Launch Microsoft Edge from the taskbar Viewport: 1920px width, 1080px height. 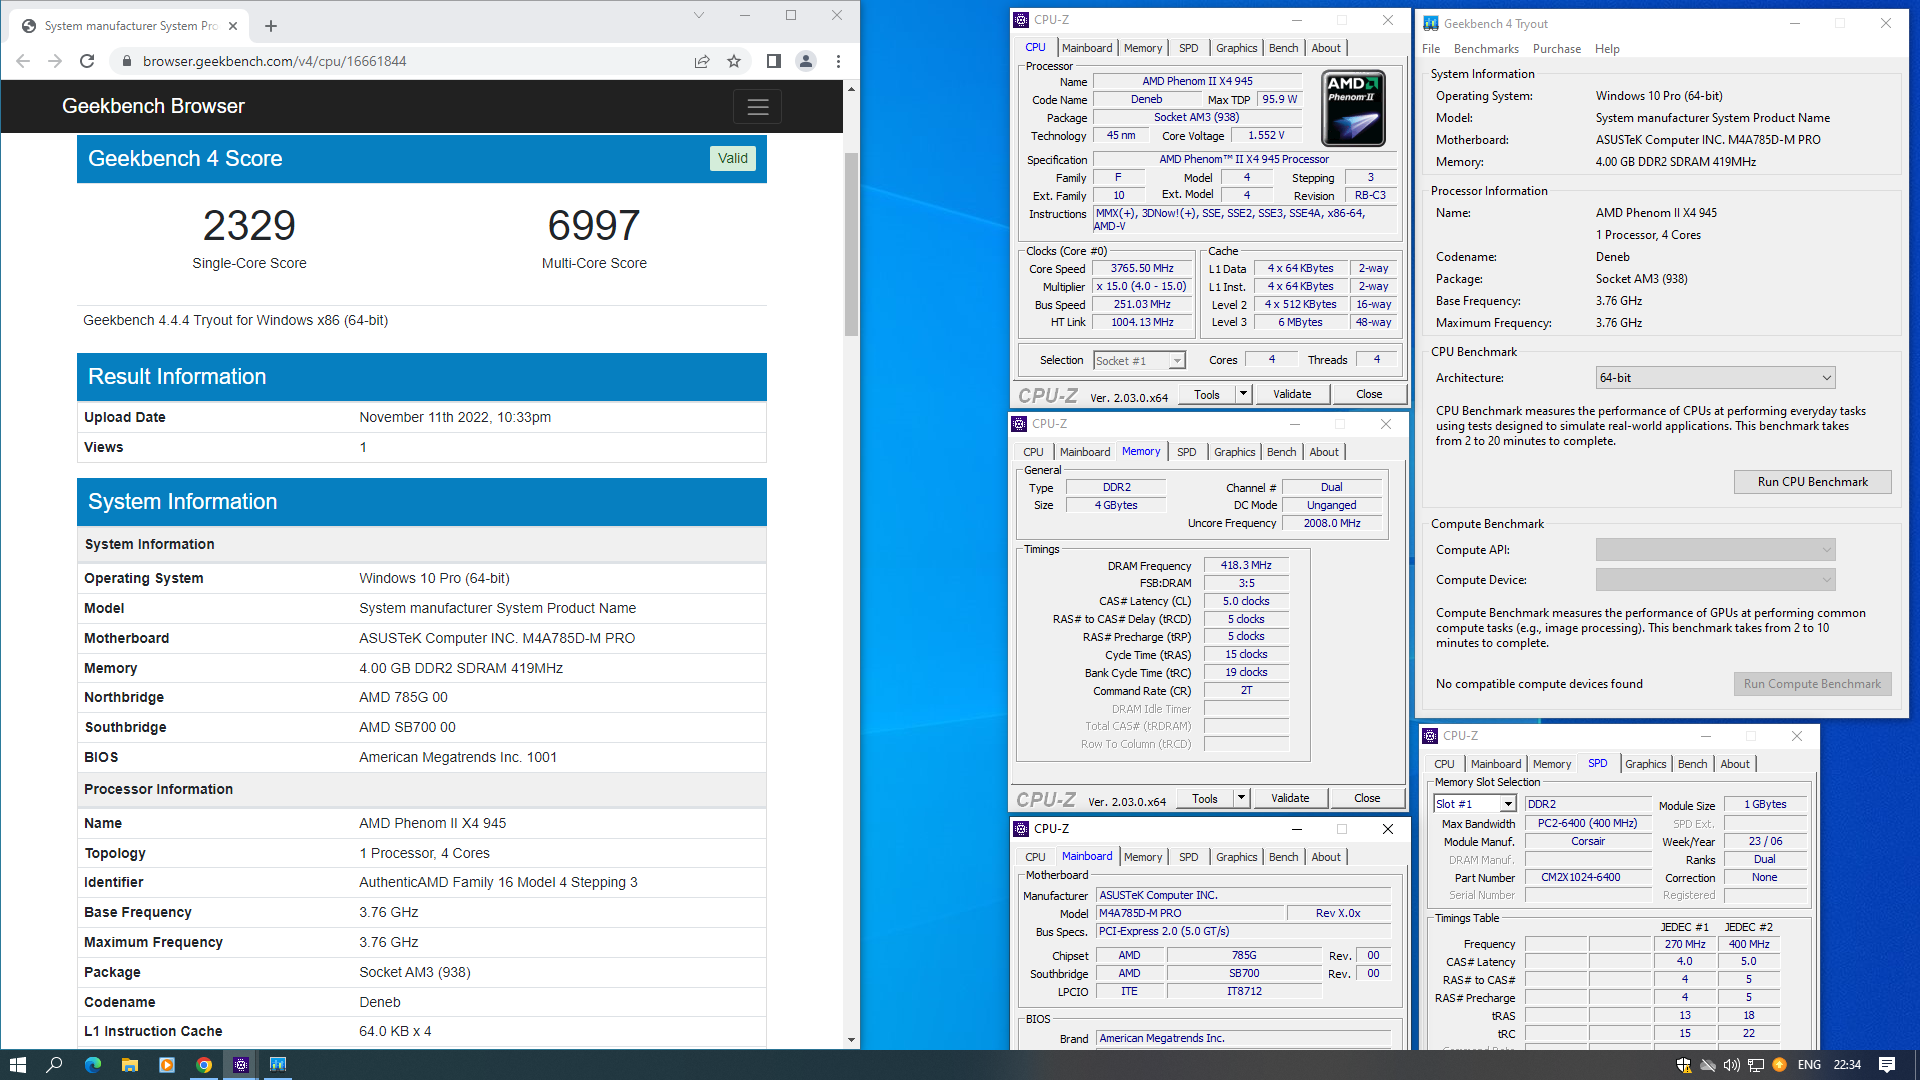coord(92,1065)
